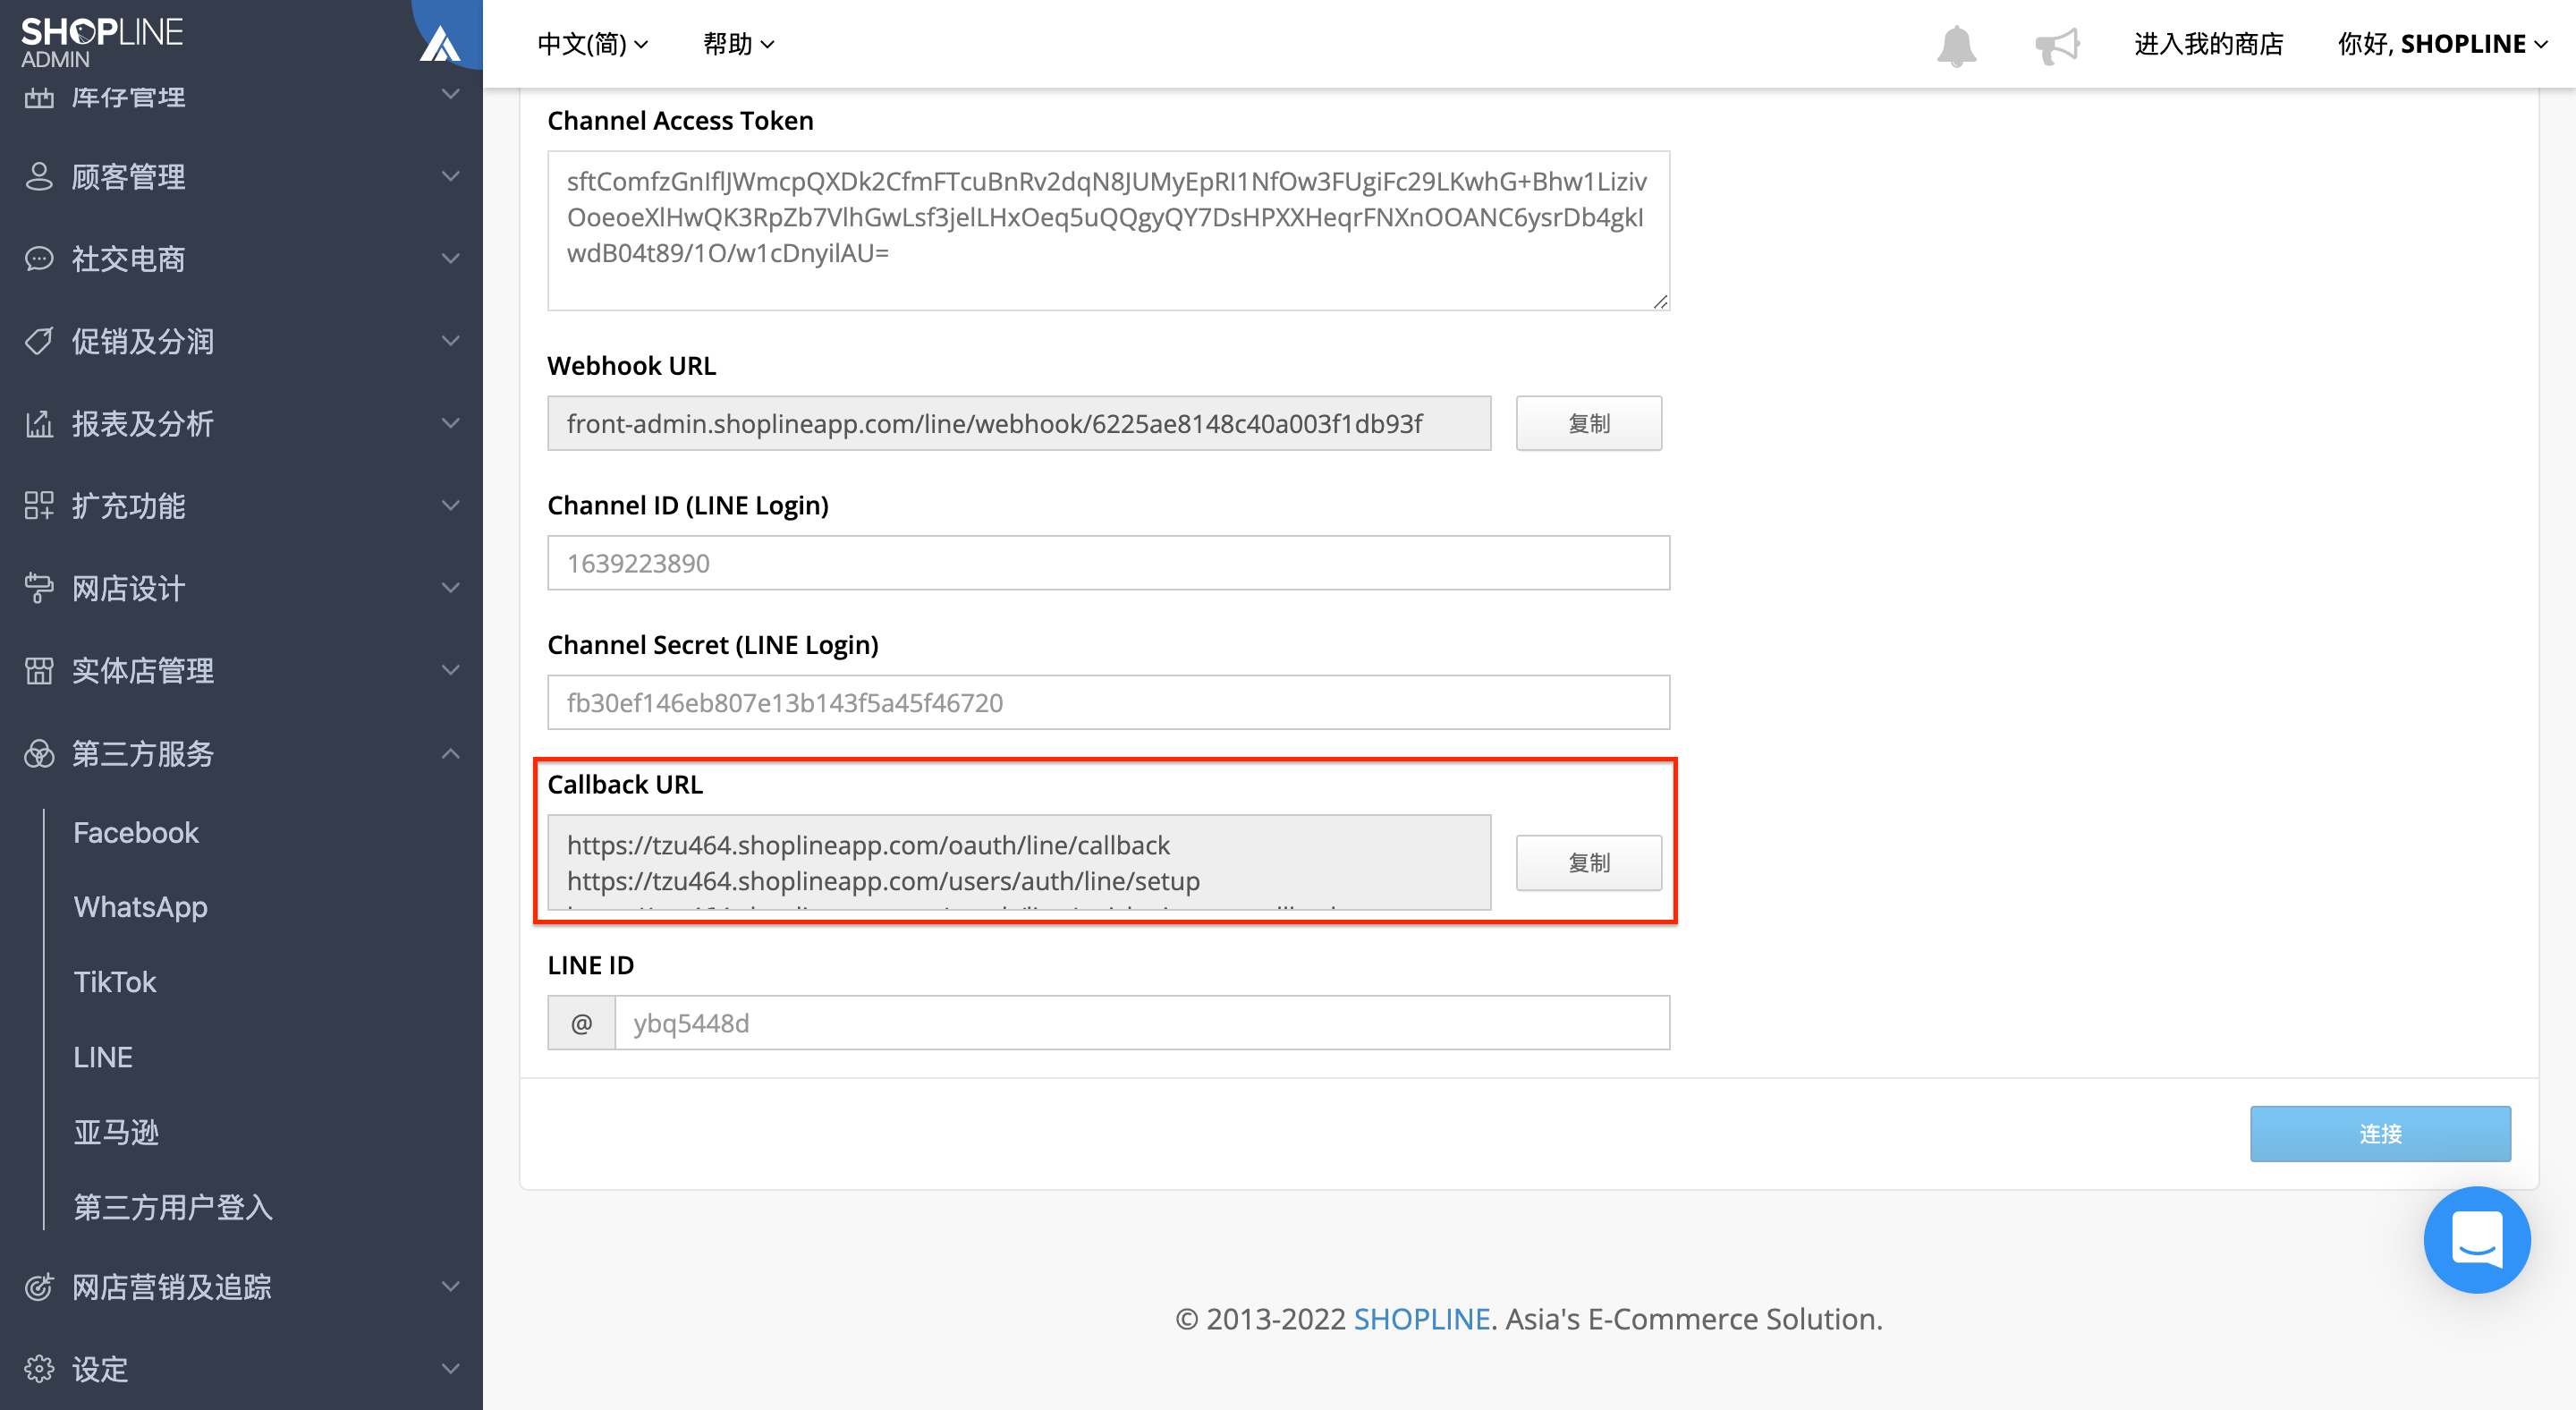The height and width of the screenshot is (1410, 2576).
Task: Open the 你好, SHOPLINE account dropdown
Action: point(2442,44)
